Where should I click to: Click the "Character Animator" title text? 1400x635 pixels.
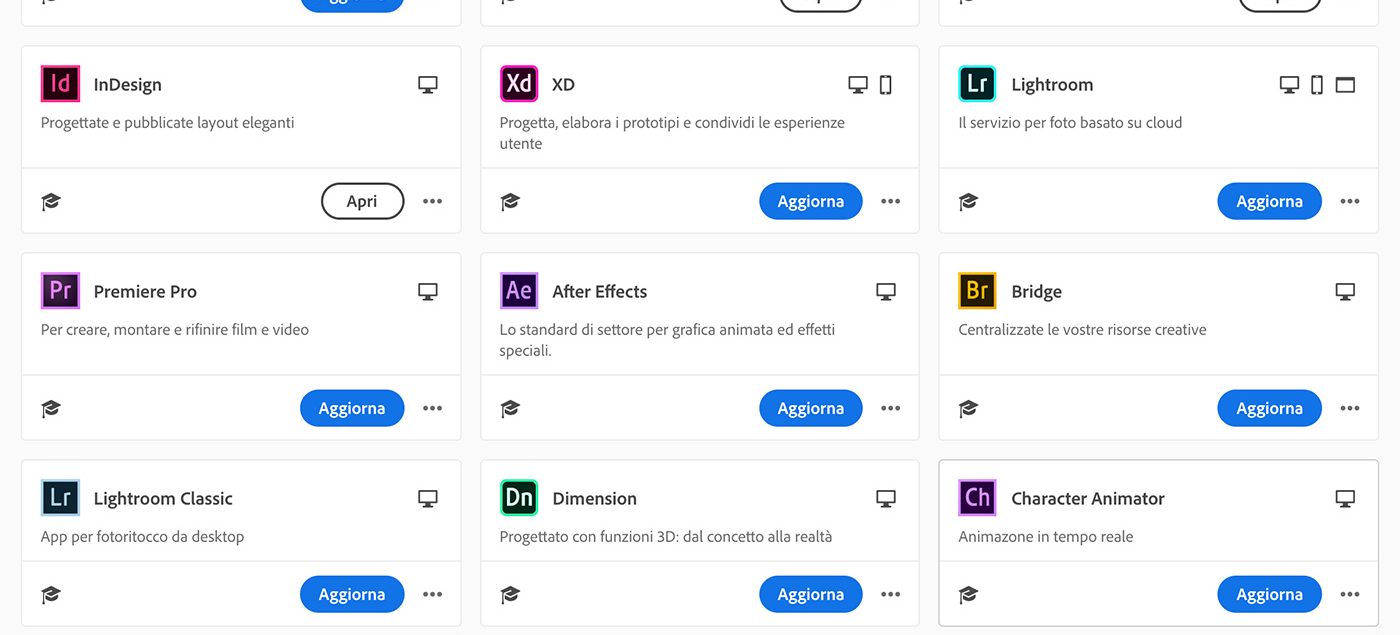pyautogui.click(x=1088, y=499)
